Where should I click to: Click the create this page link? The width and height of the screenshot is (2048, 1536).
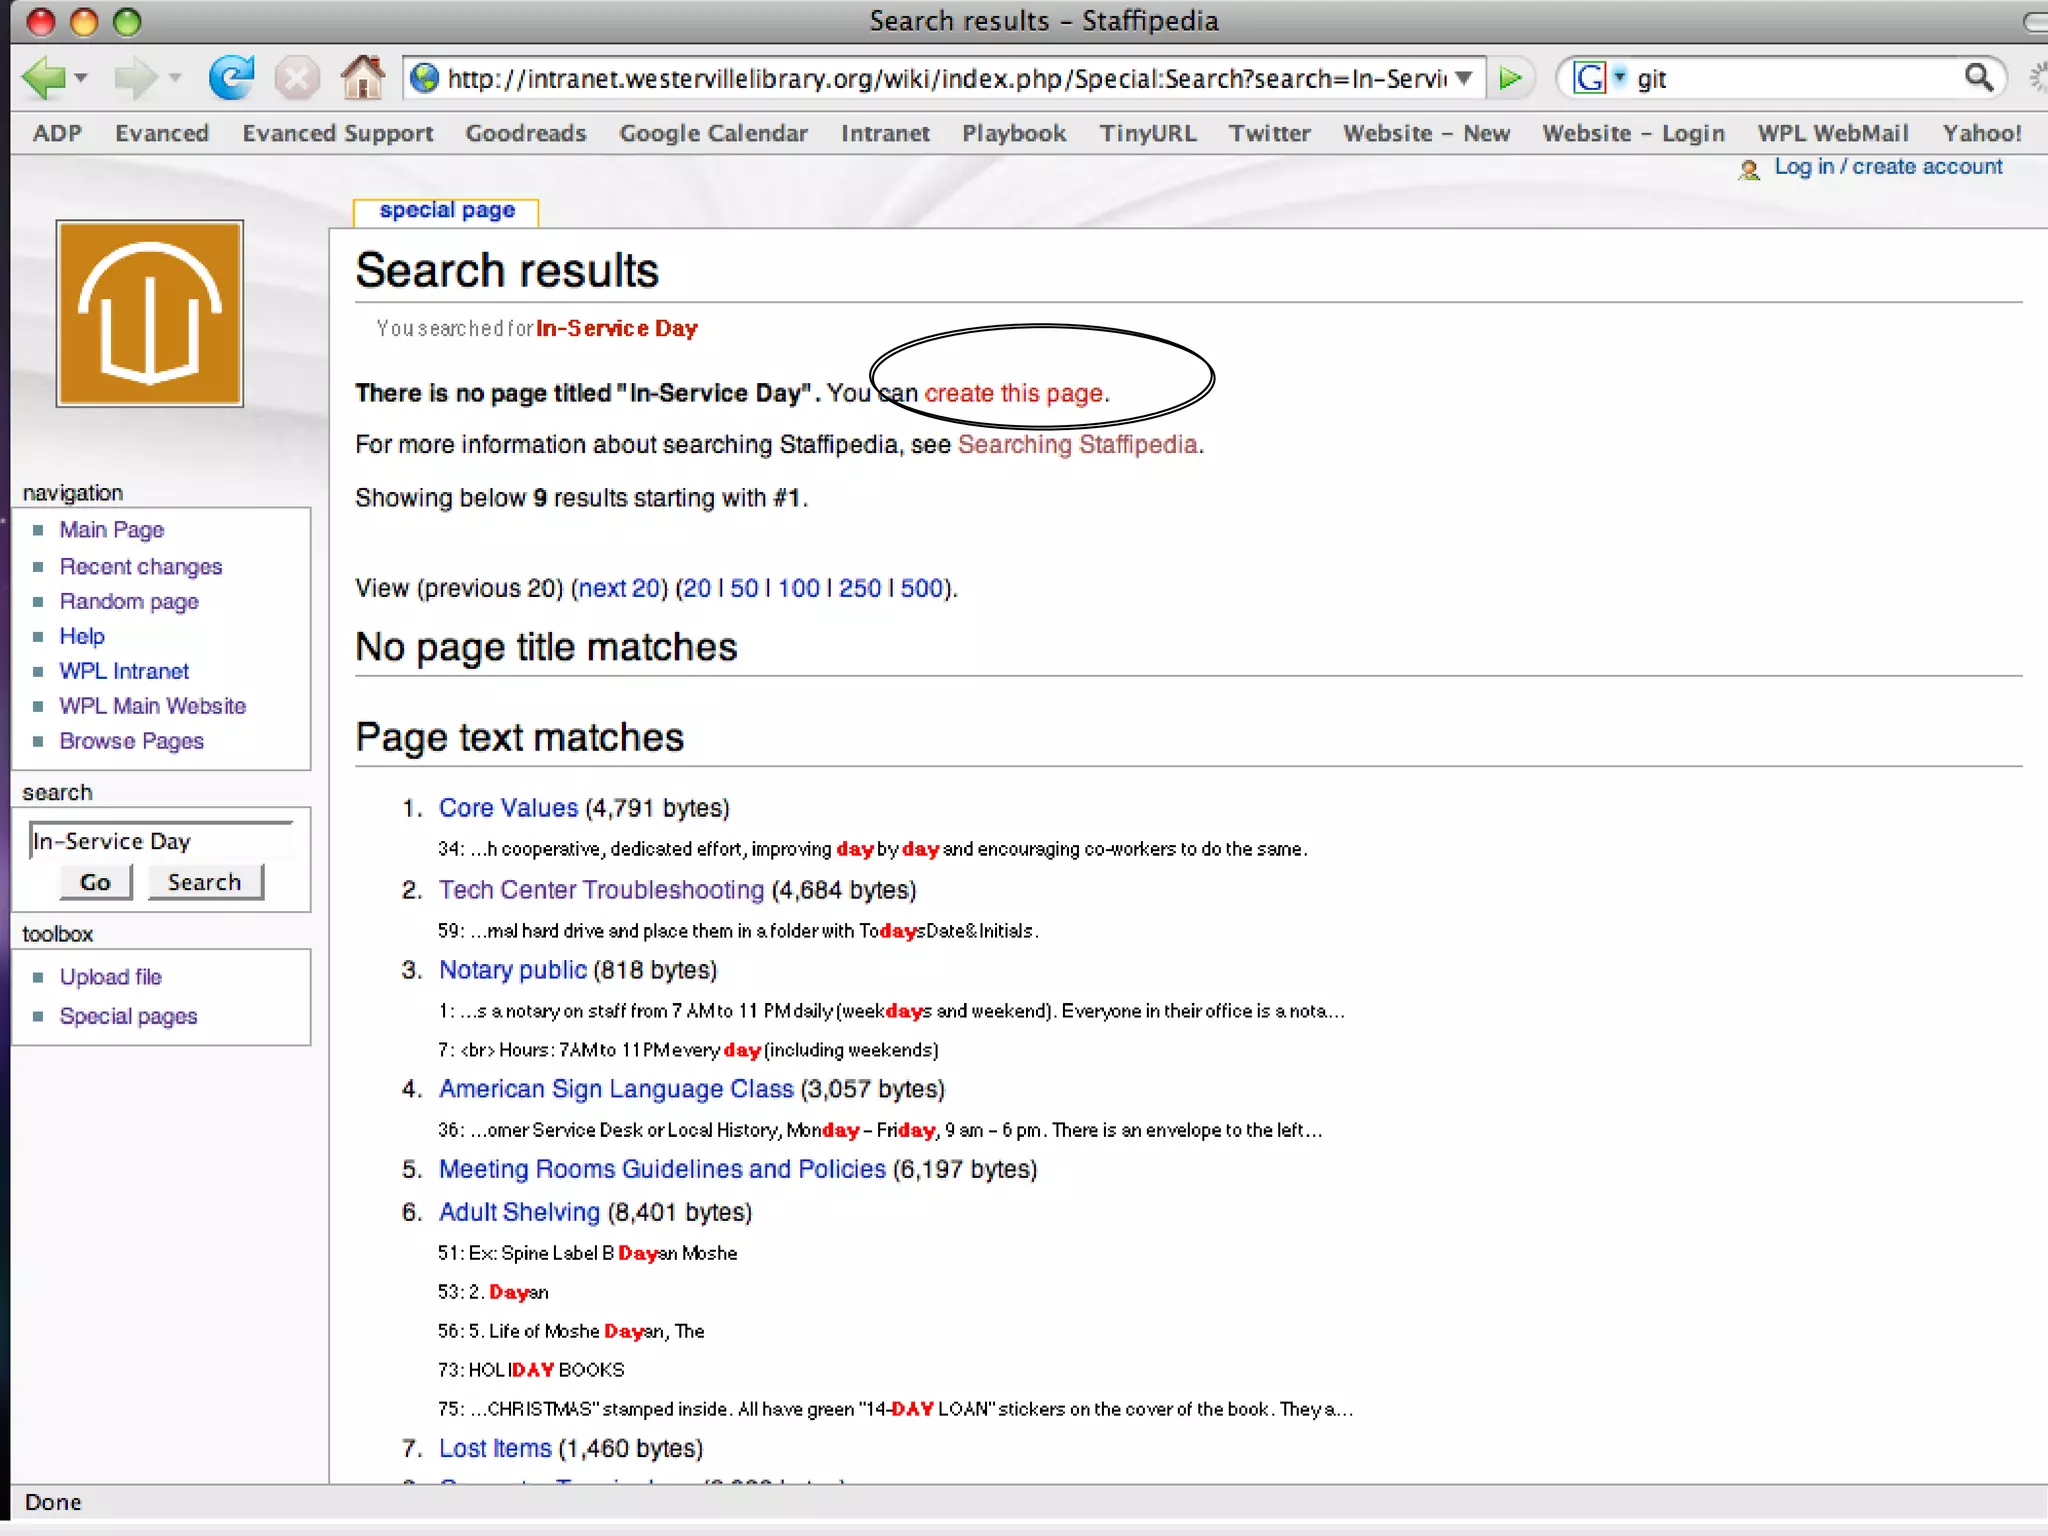[x=1014, y=393]
